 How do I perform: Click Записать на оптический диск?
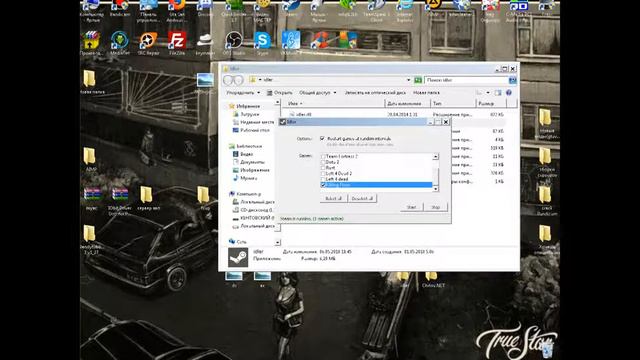375,93
